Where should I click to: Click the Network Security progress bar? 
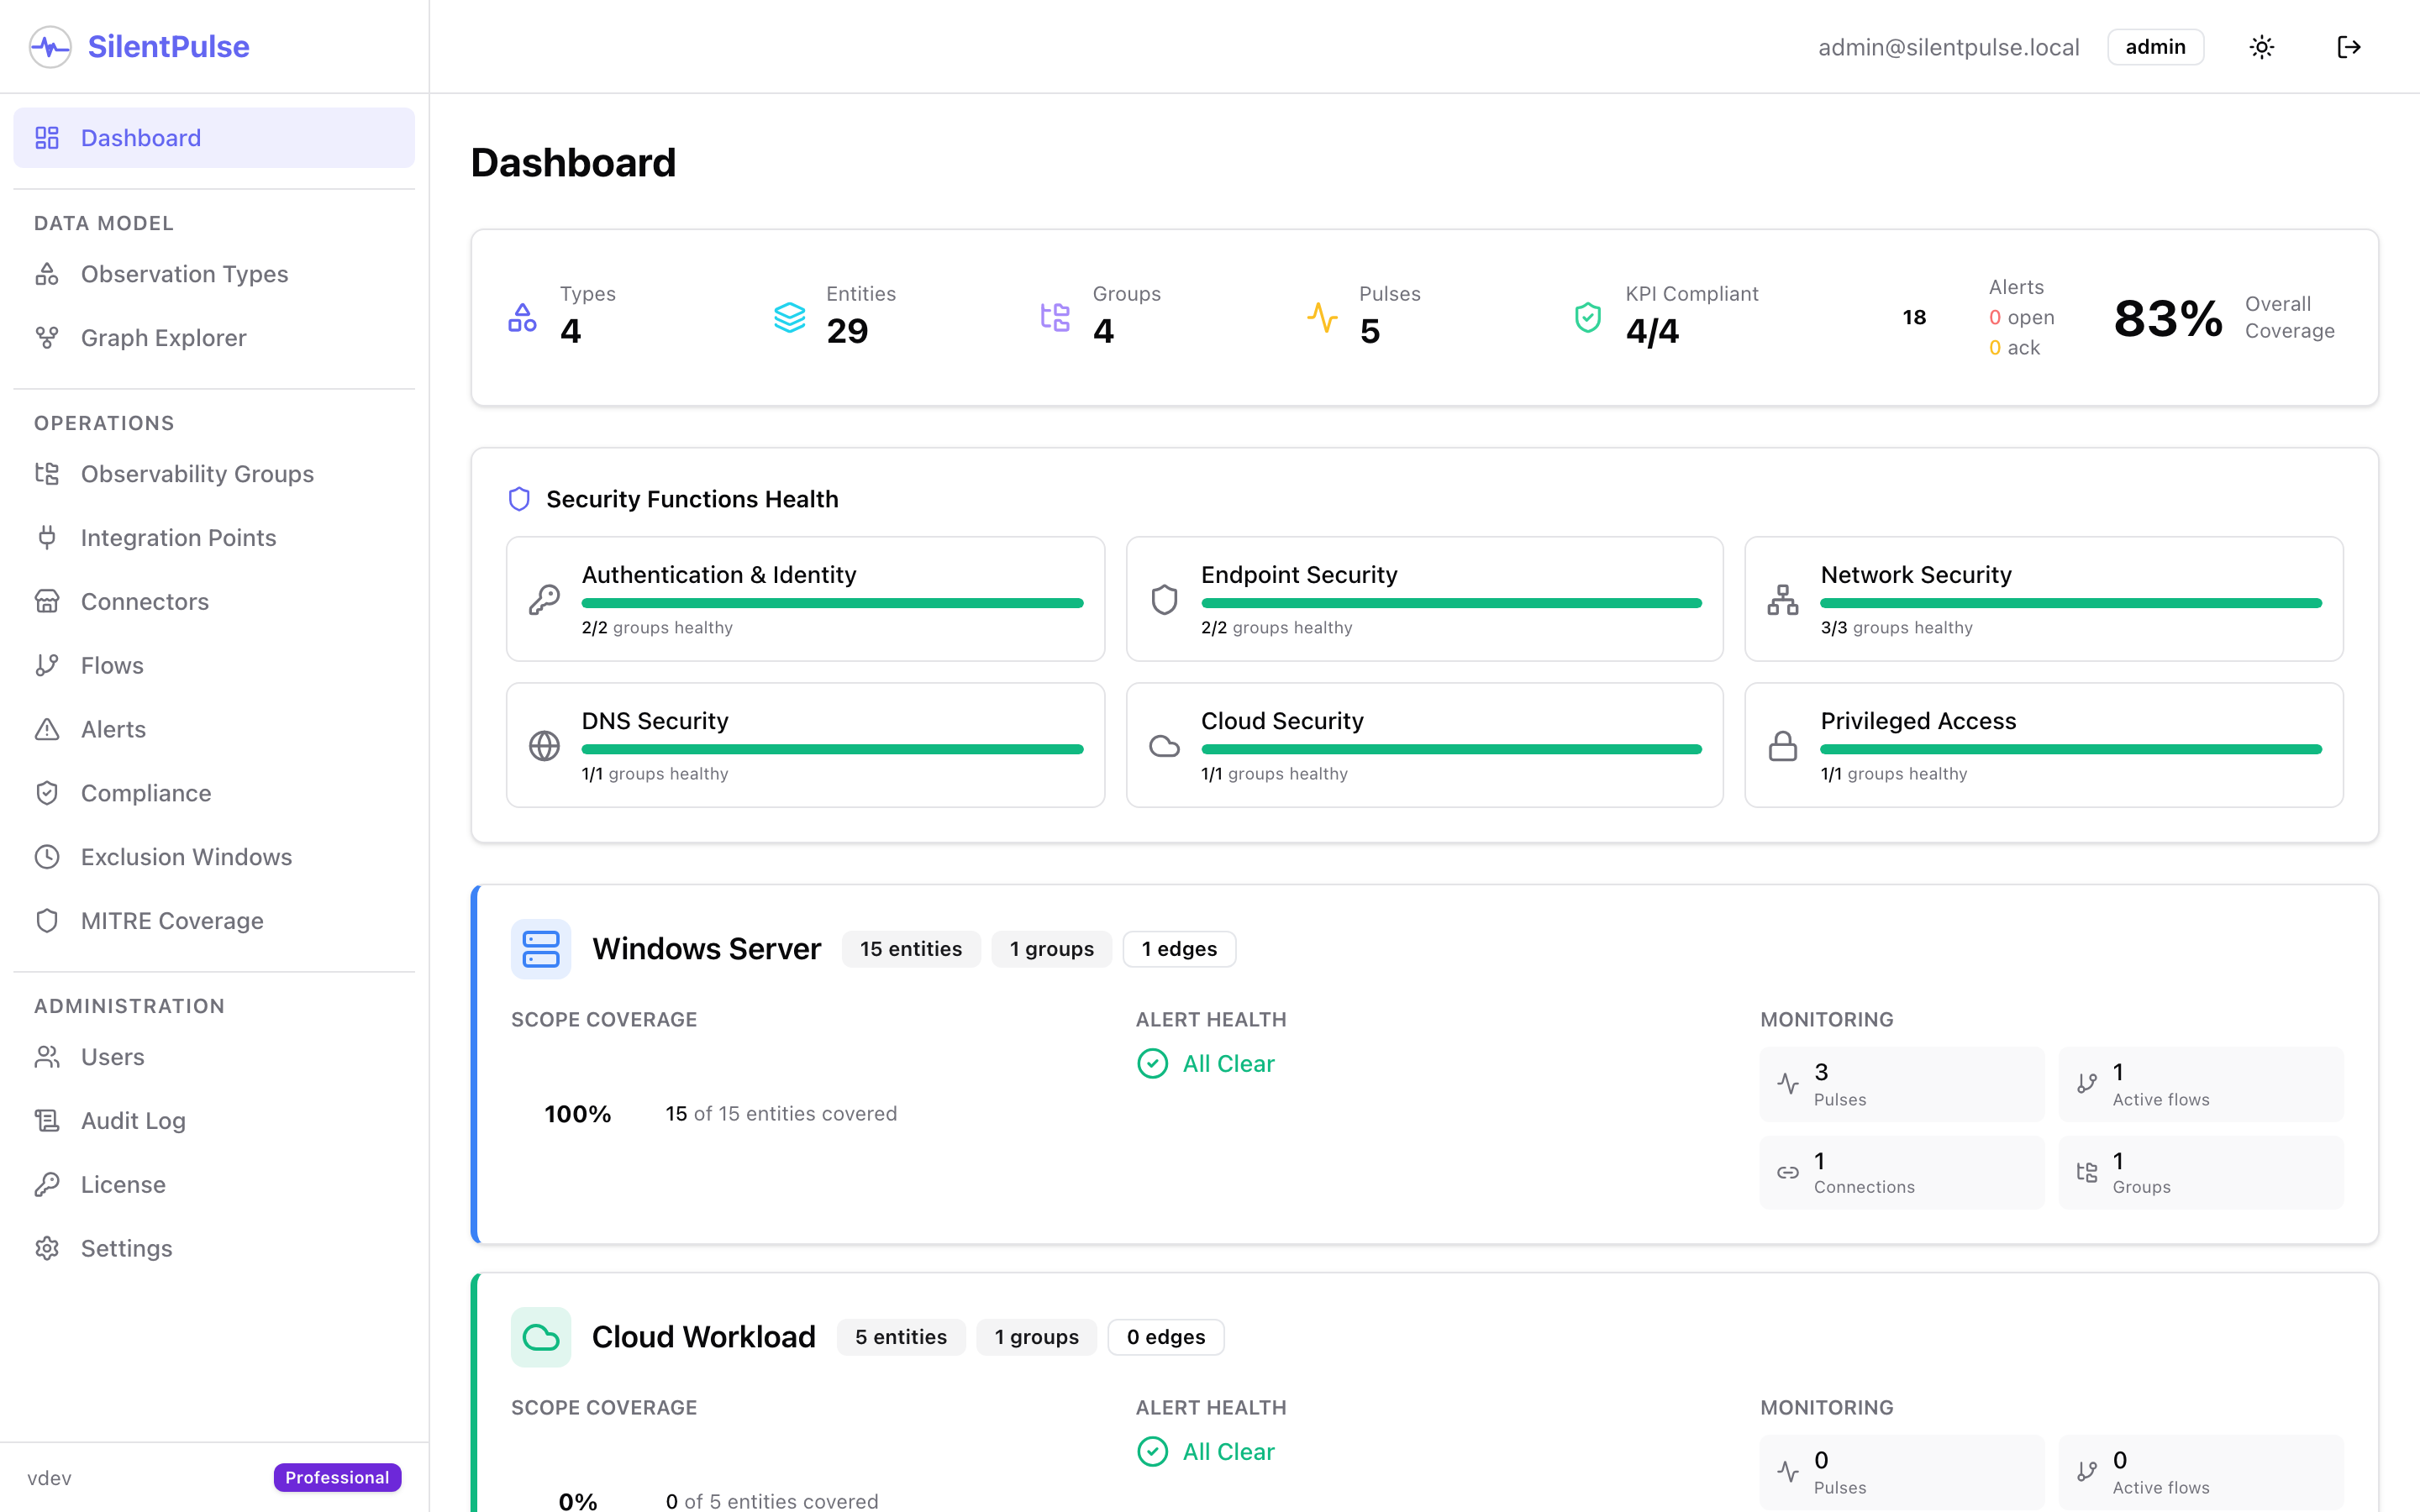tap(2071, 603)
